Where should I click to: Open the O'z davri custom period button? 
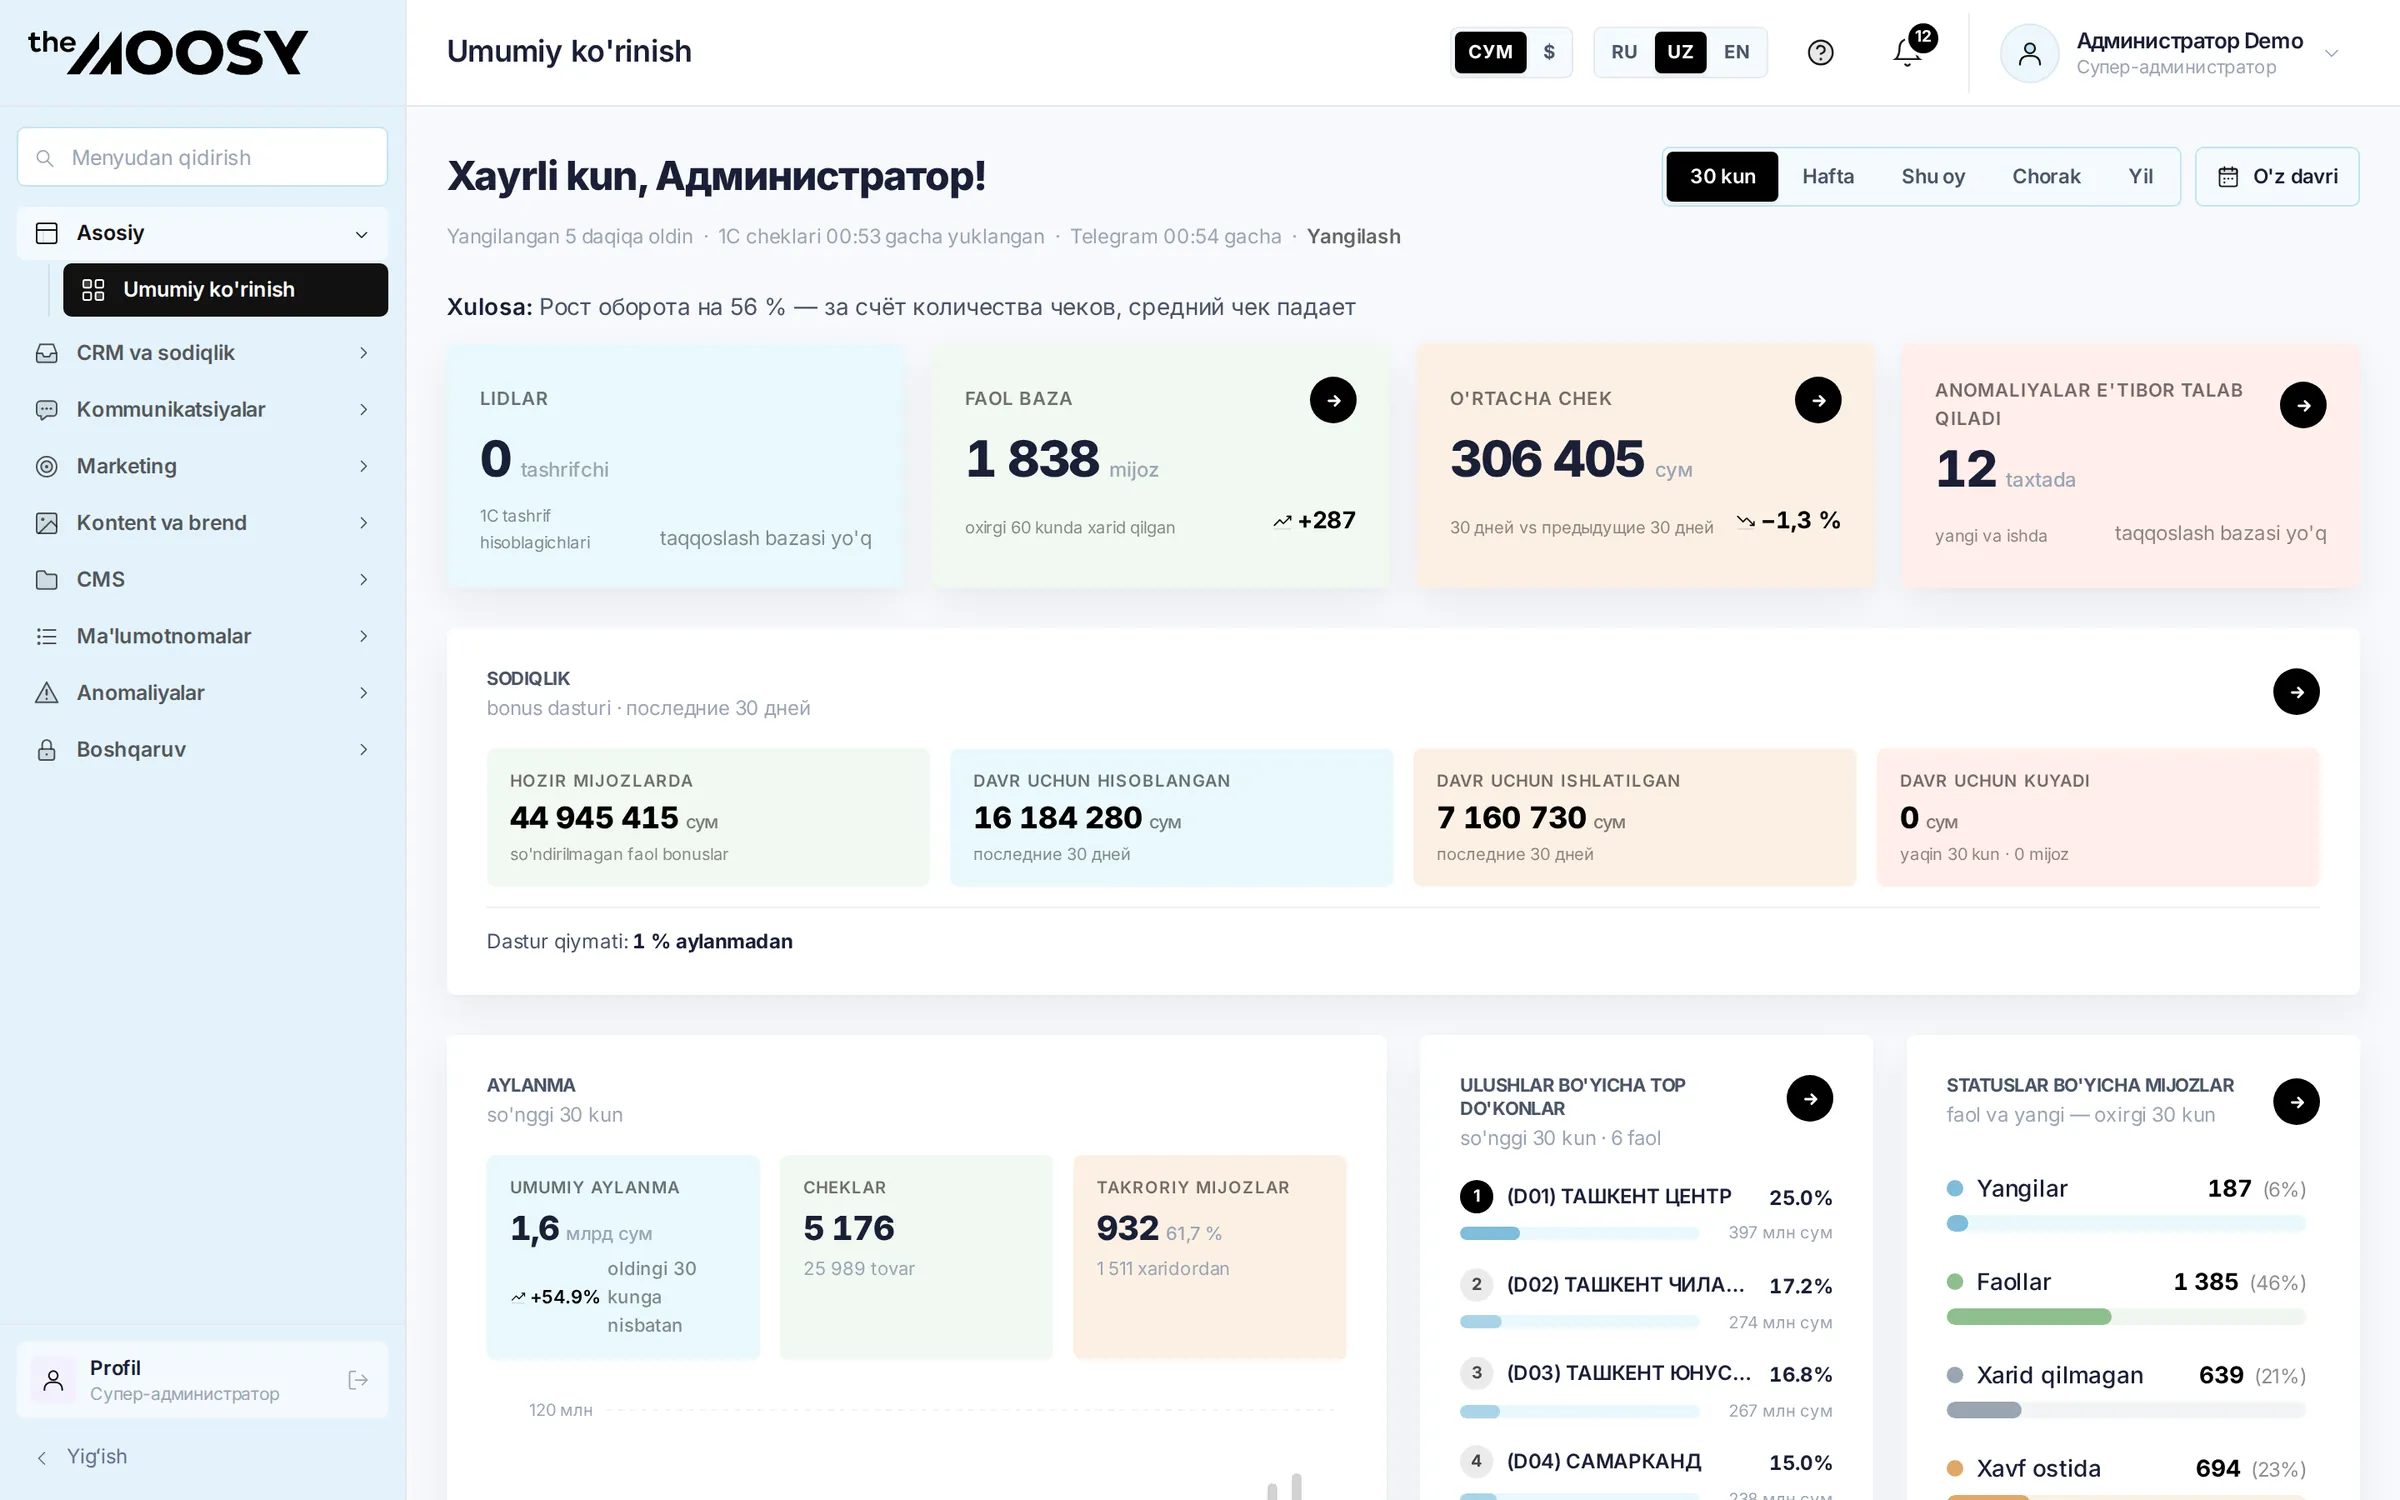pos(2277,177)
